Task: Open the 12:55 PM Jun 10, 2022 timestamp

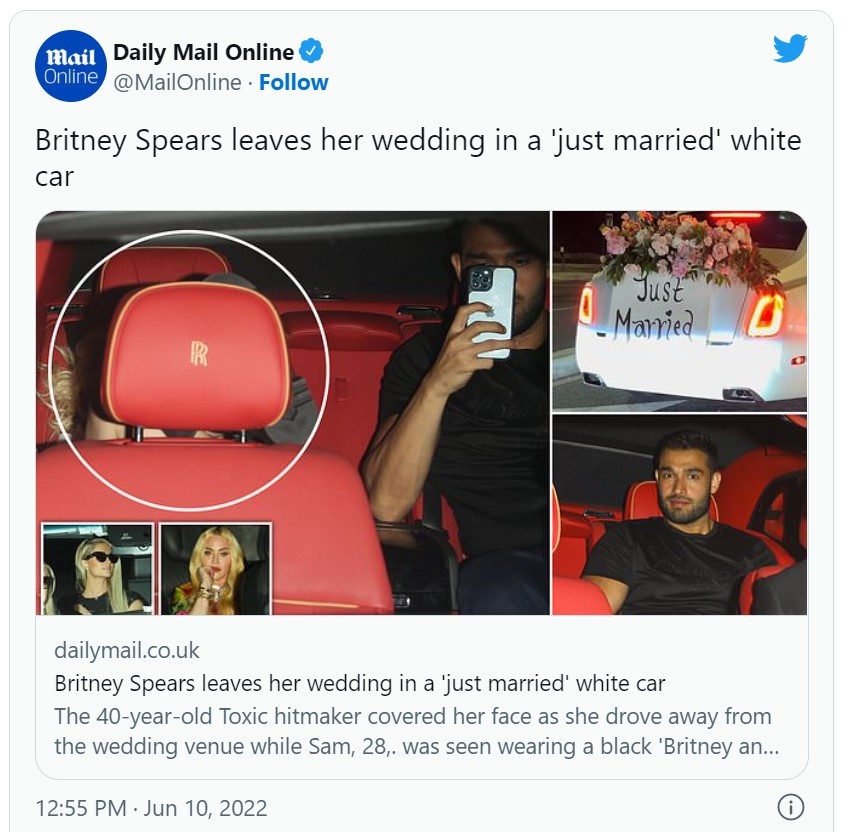Action: (151, 808)
